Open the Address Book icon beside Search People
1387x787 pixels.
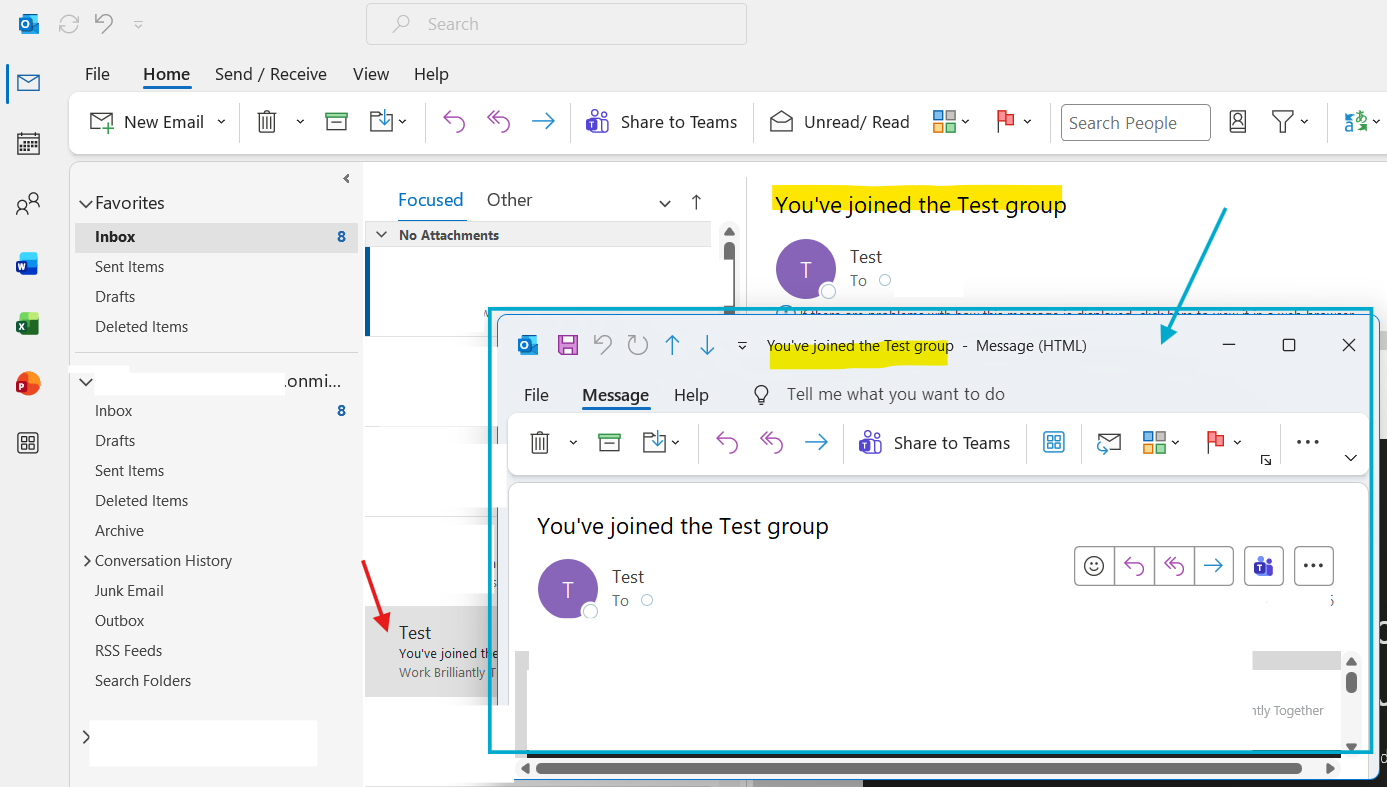point(1237,122)
